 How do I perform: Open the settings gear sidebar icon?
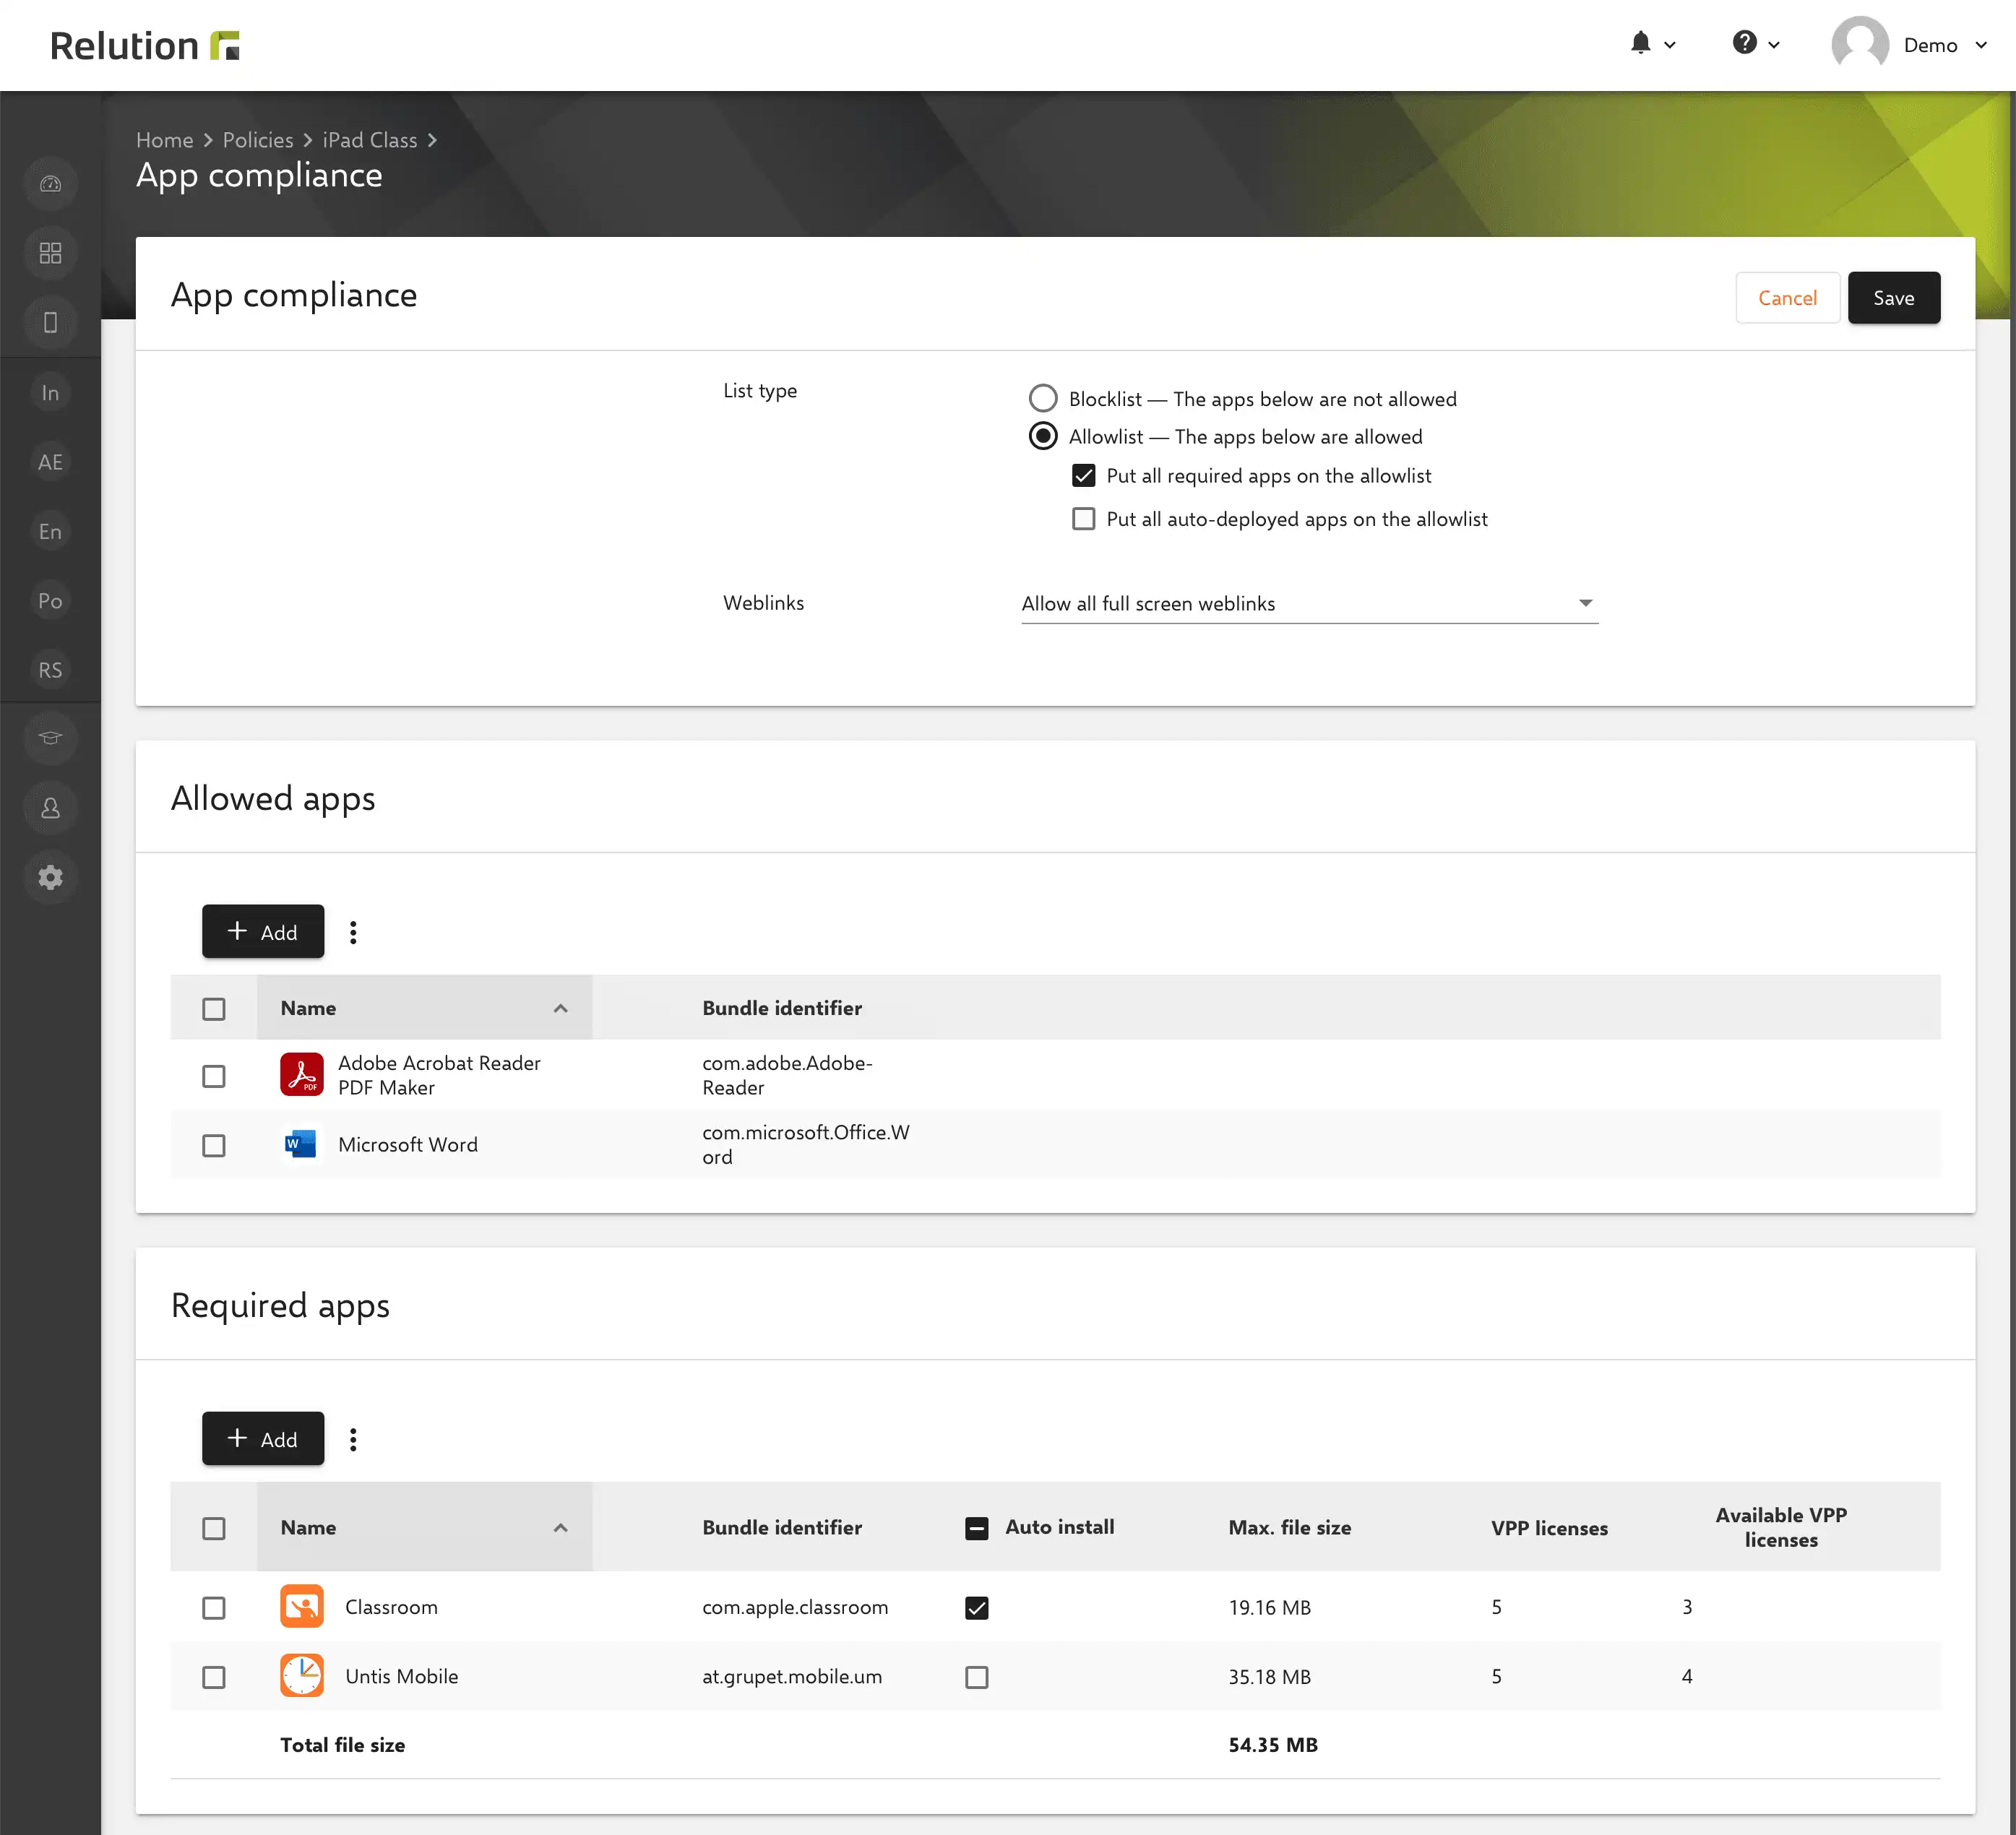click(50, 877)
